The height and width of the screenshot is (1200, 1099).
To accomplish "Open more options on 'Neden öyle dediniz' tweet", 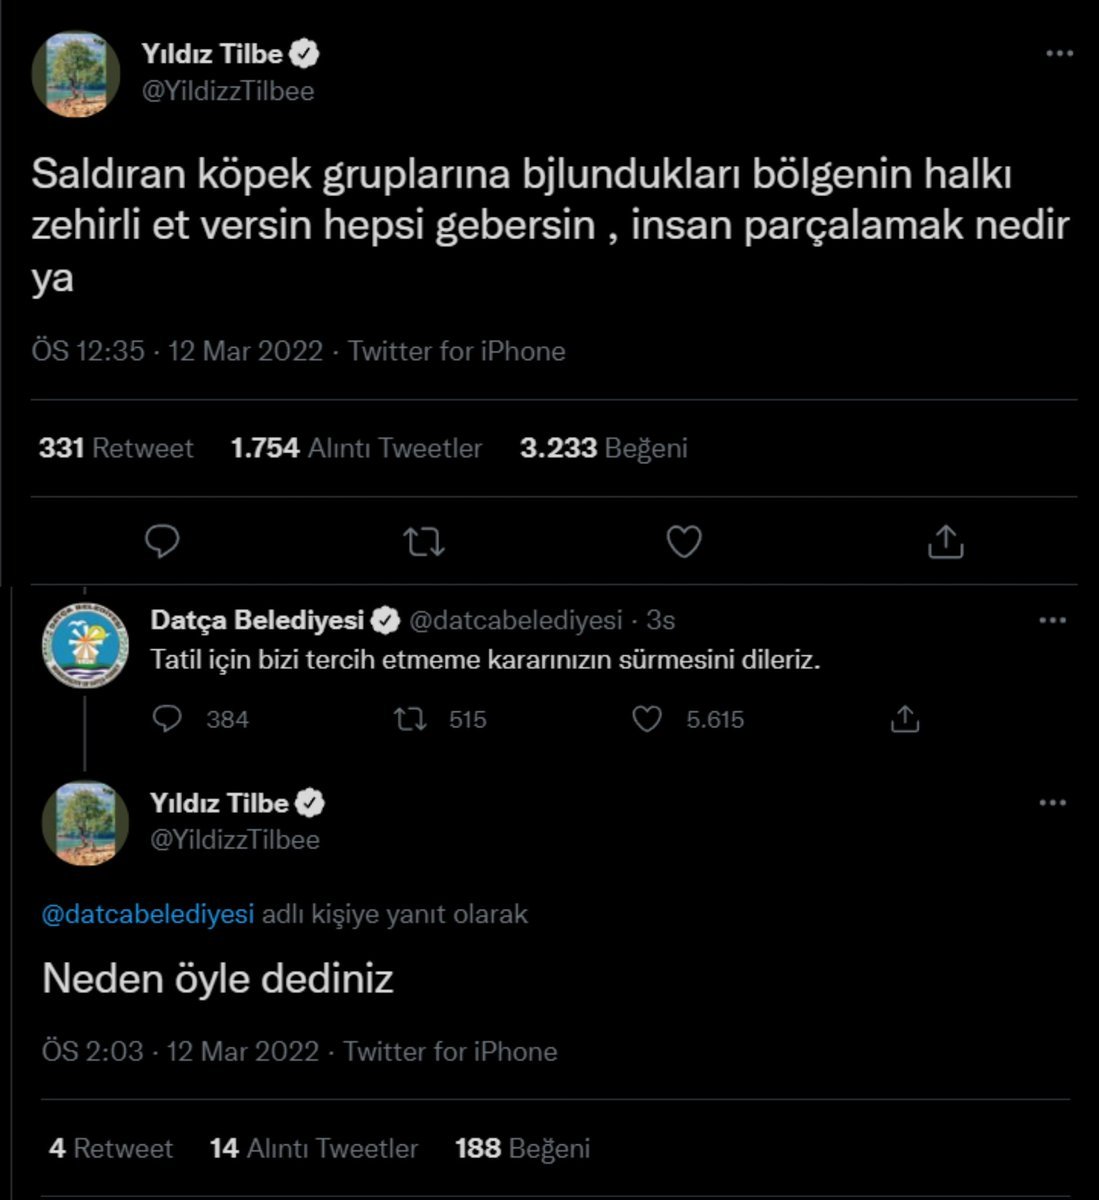I will pos(1052,803).
